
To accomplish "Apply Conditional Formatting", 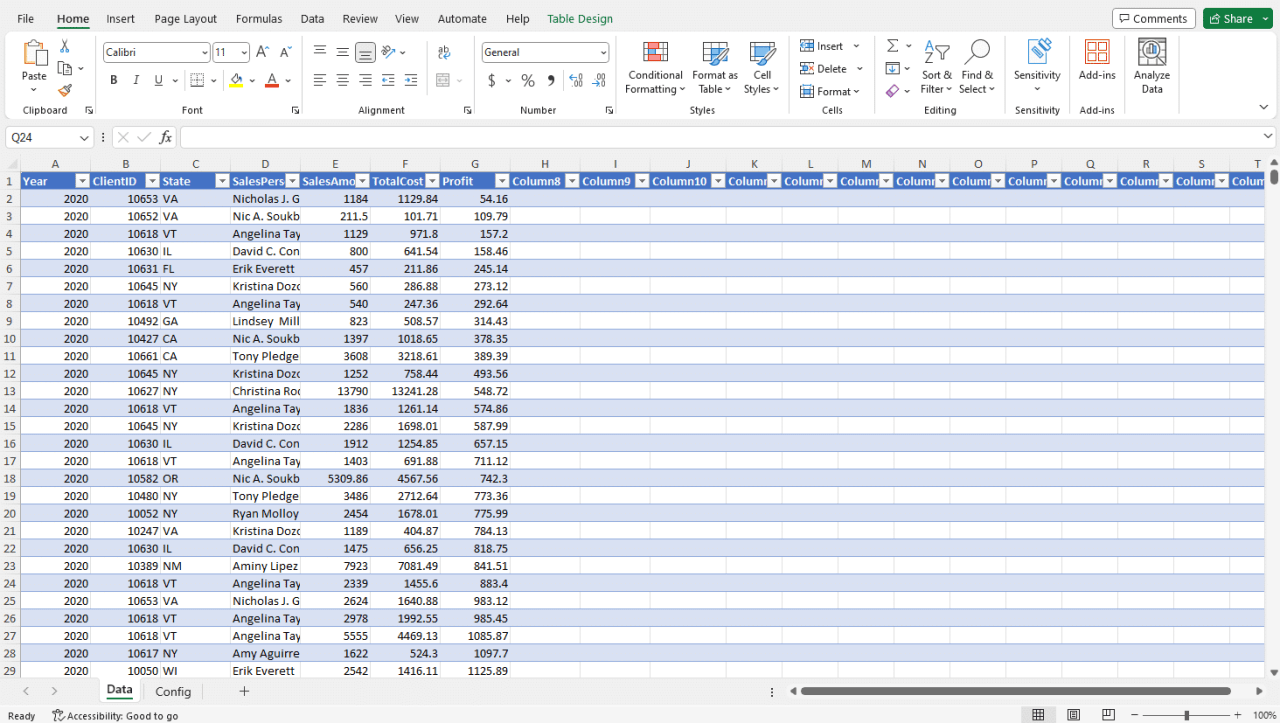I will click(654, 68).
